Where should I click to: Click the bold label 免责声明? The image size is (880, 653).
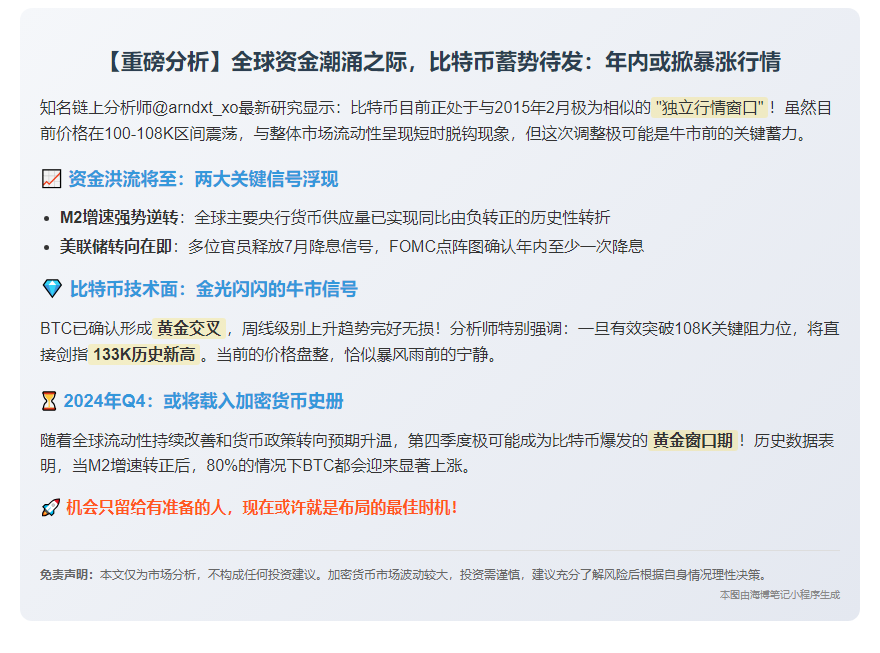point(66,574)
